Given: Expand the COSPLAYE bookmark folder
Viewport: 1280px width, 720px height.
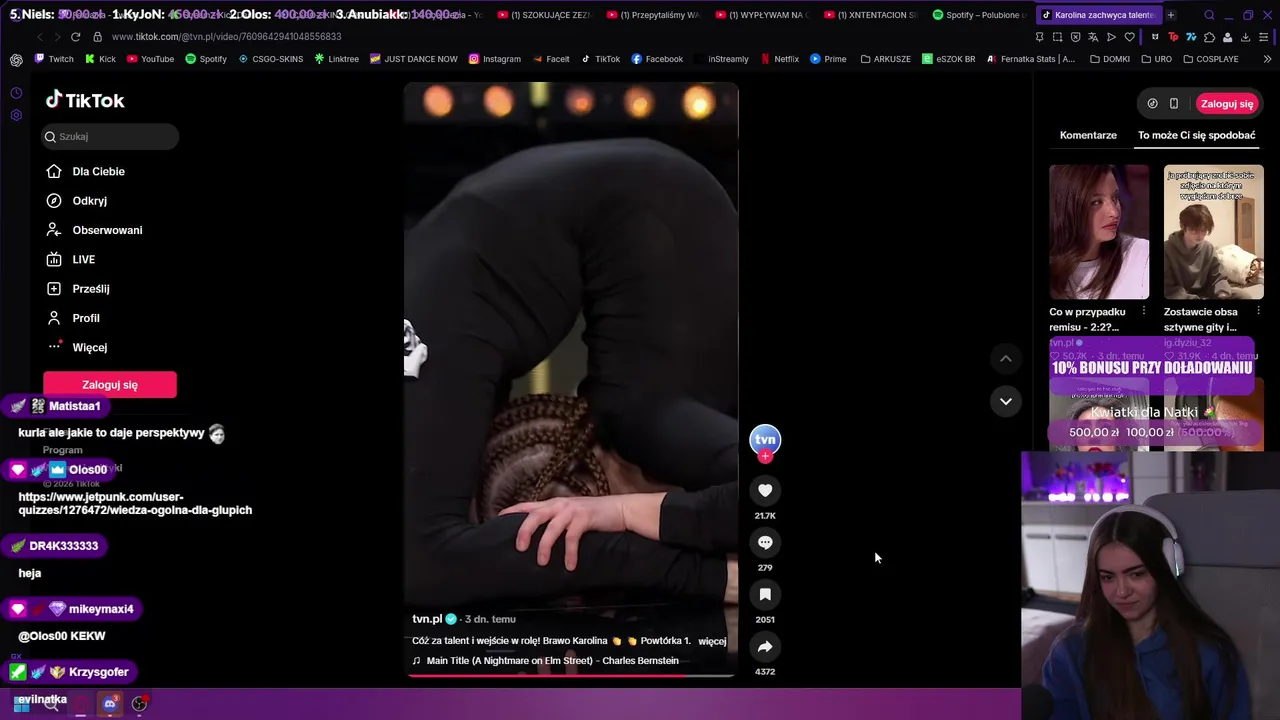Looking at the screenshot, I should coord(1210,59).
